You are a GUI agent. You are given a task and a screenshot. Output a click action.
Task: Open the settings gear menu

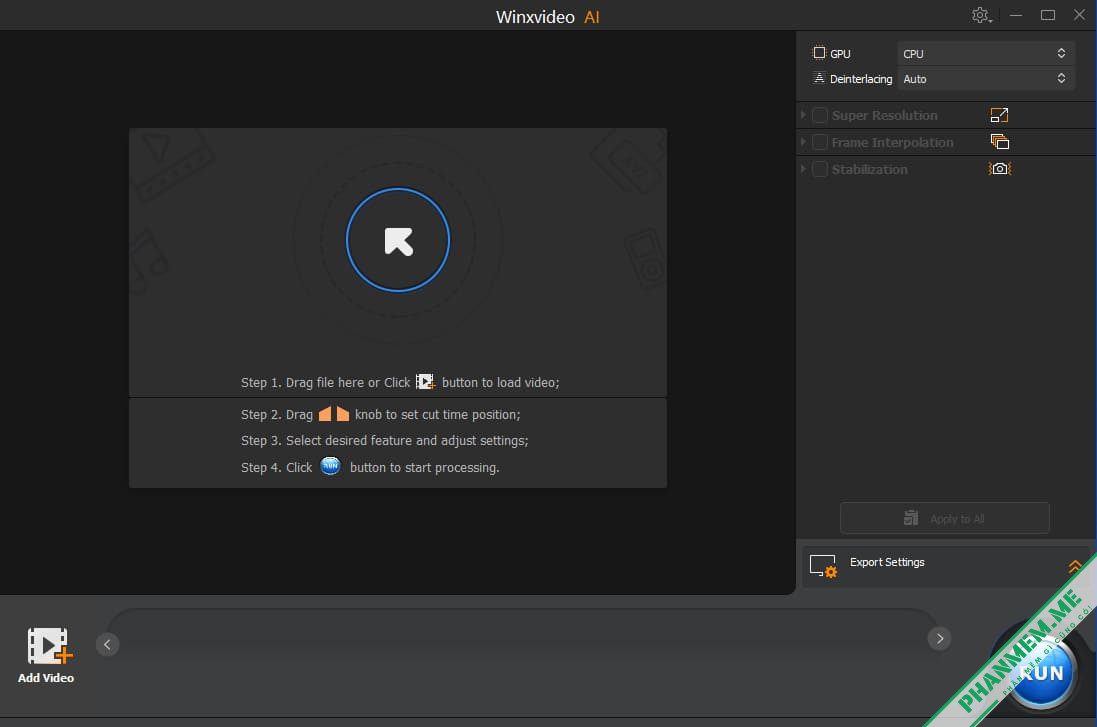click(982, 15)
